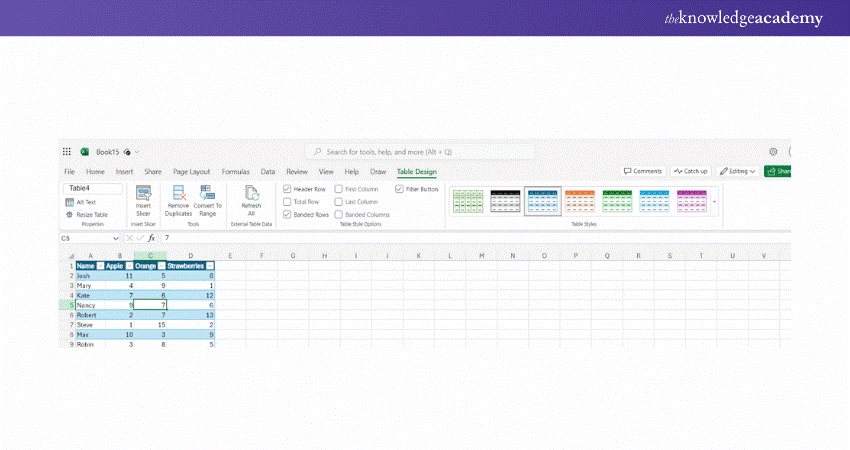
Task: Click Convert To Range icon
Action: click(207, 194)
